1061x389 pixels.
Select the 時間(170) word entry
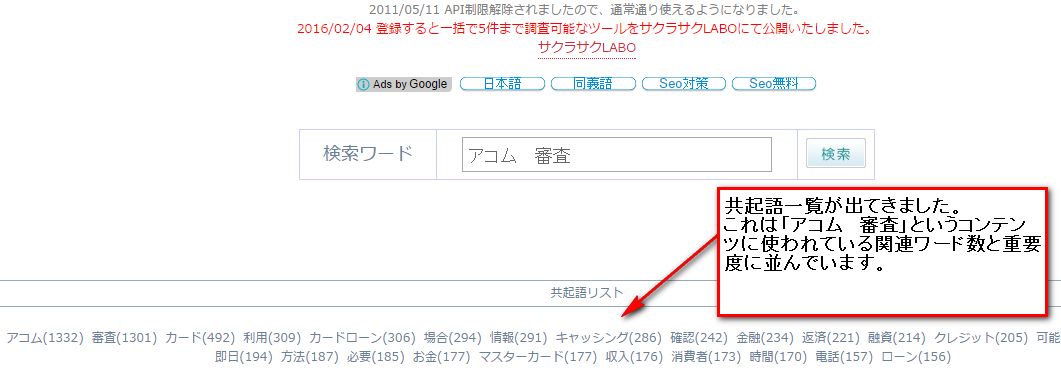pos(778,357)
